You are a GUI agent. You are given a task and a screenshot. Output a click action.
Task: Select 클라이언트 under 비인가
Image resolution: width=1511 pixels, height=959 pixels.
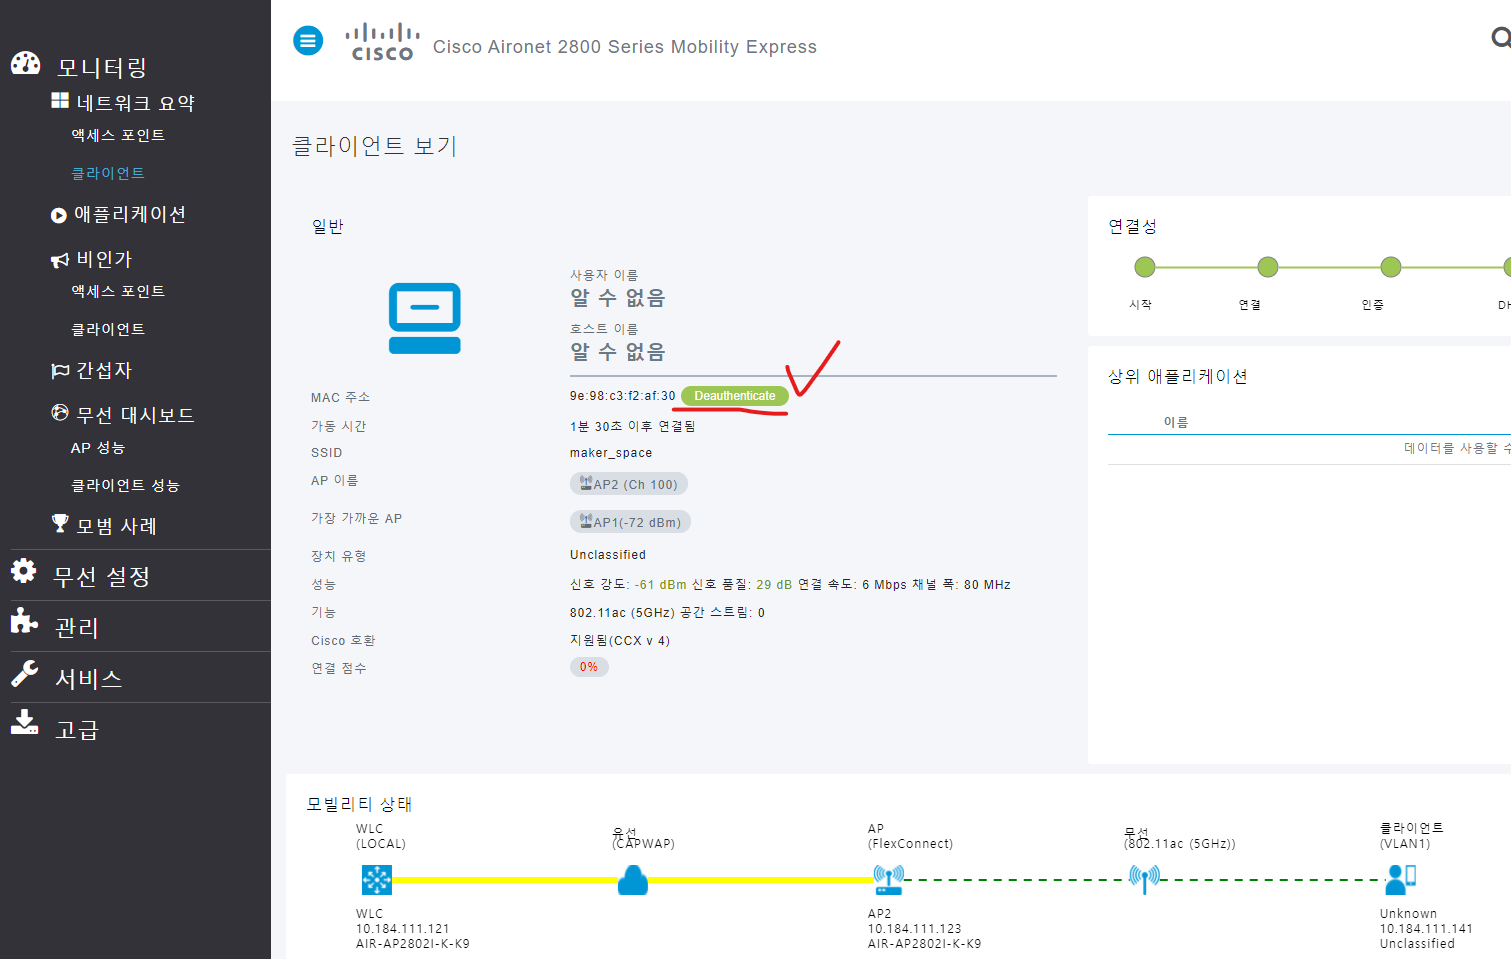tap(108, 329)
